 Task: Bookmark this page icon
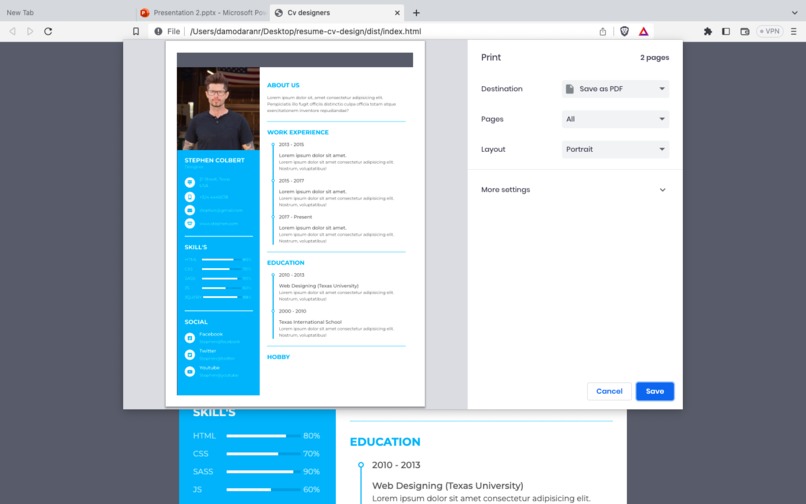[x=136, y=31]
